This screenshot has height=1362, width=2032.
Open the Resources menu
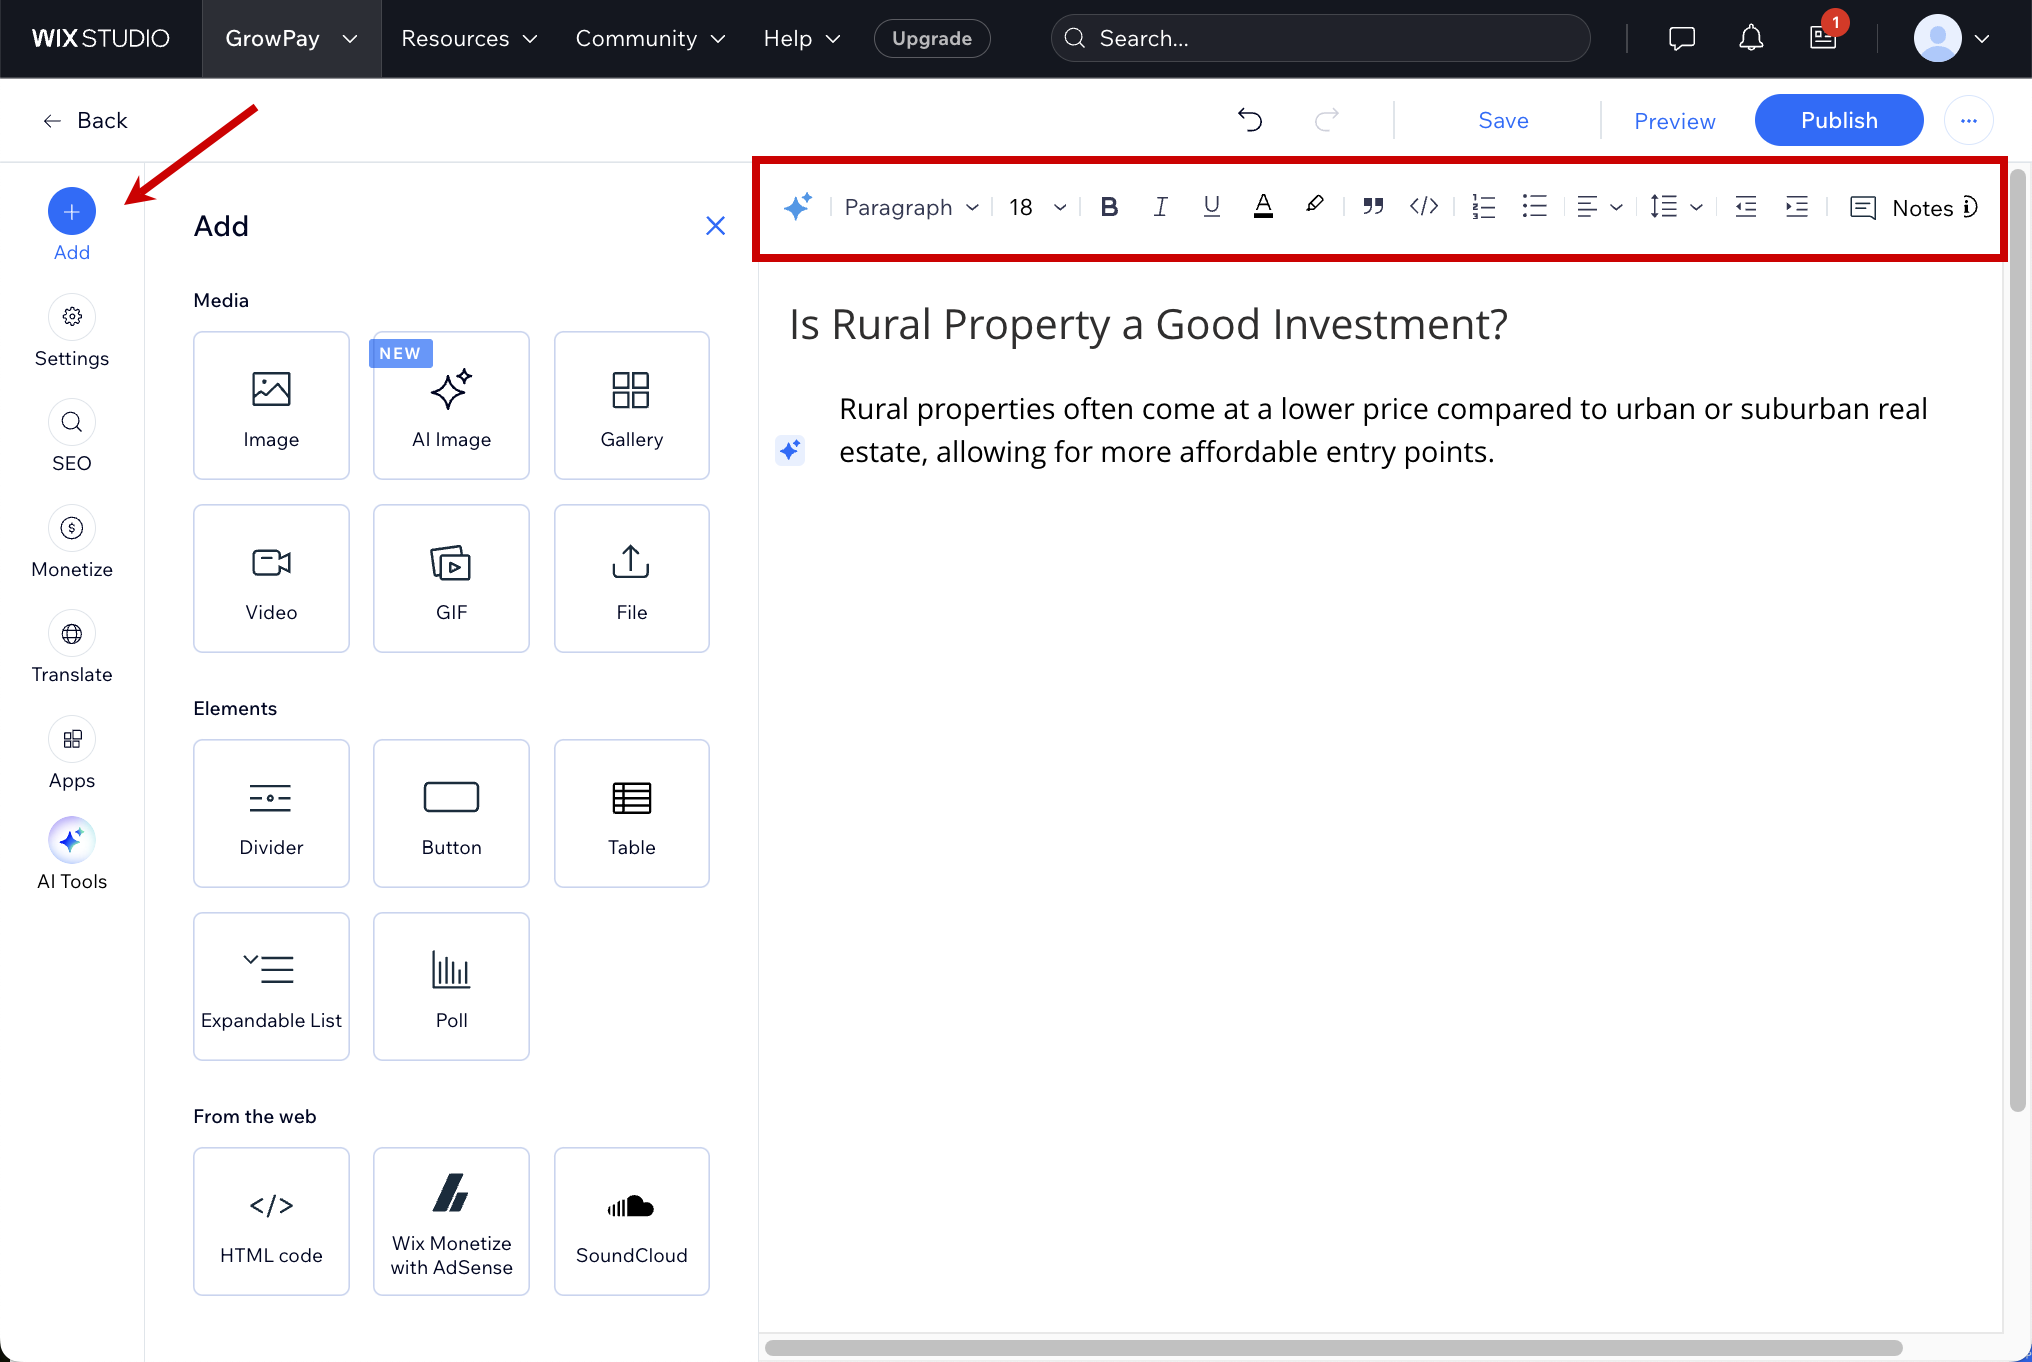469,39
